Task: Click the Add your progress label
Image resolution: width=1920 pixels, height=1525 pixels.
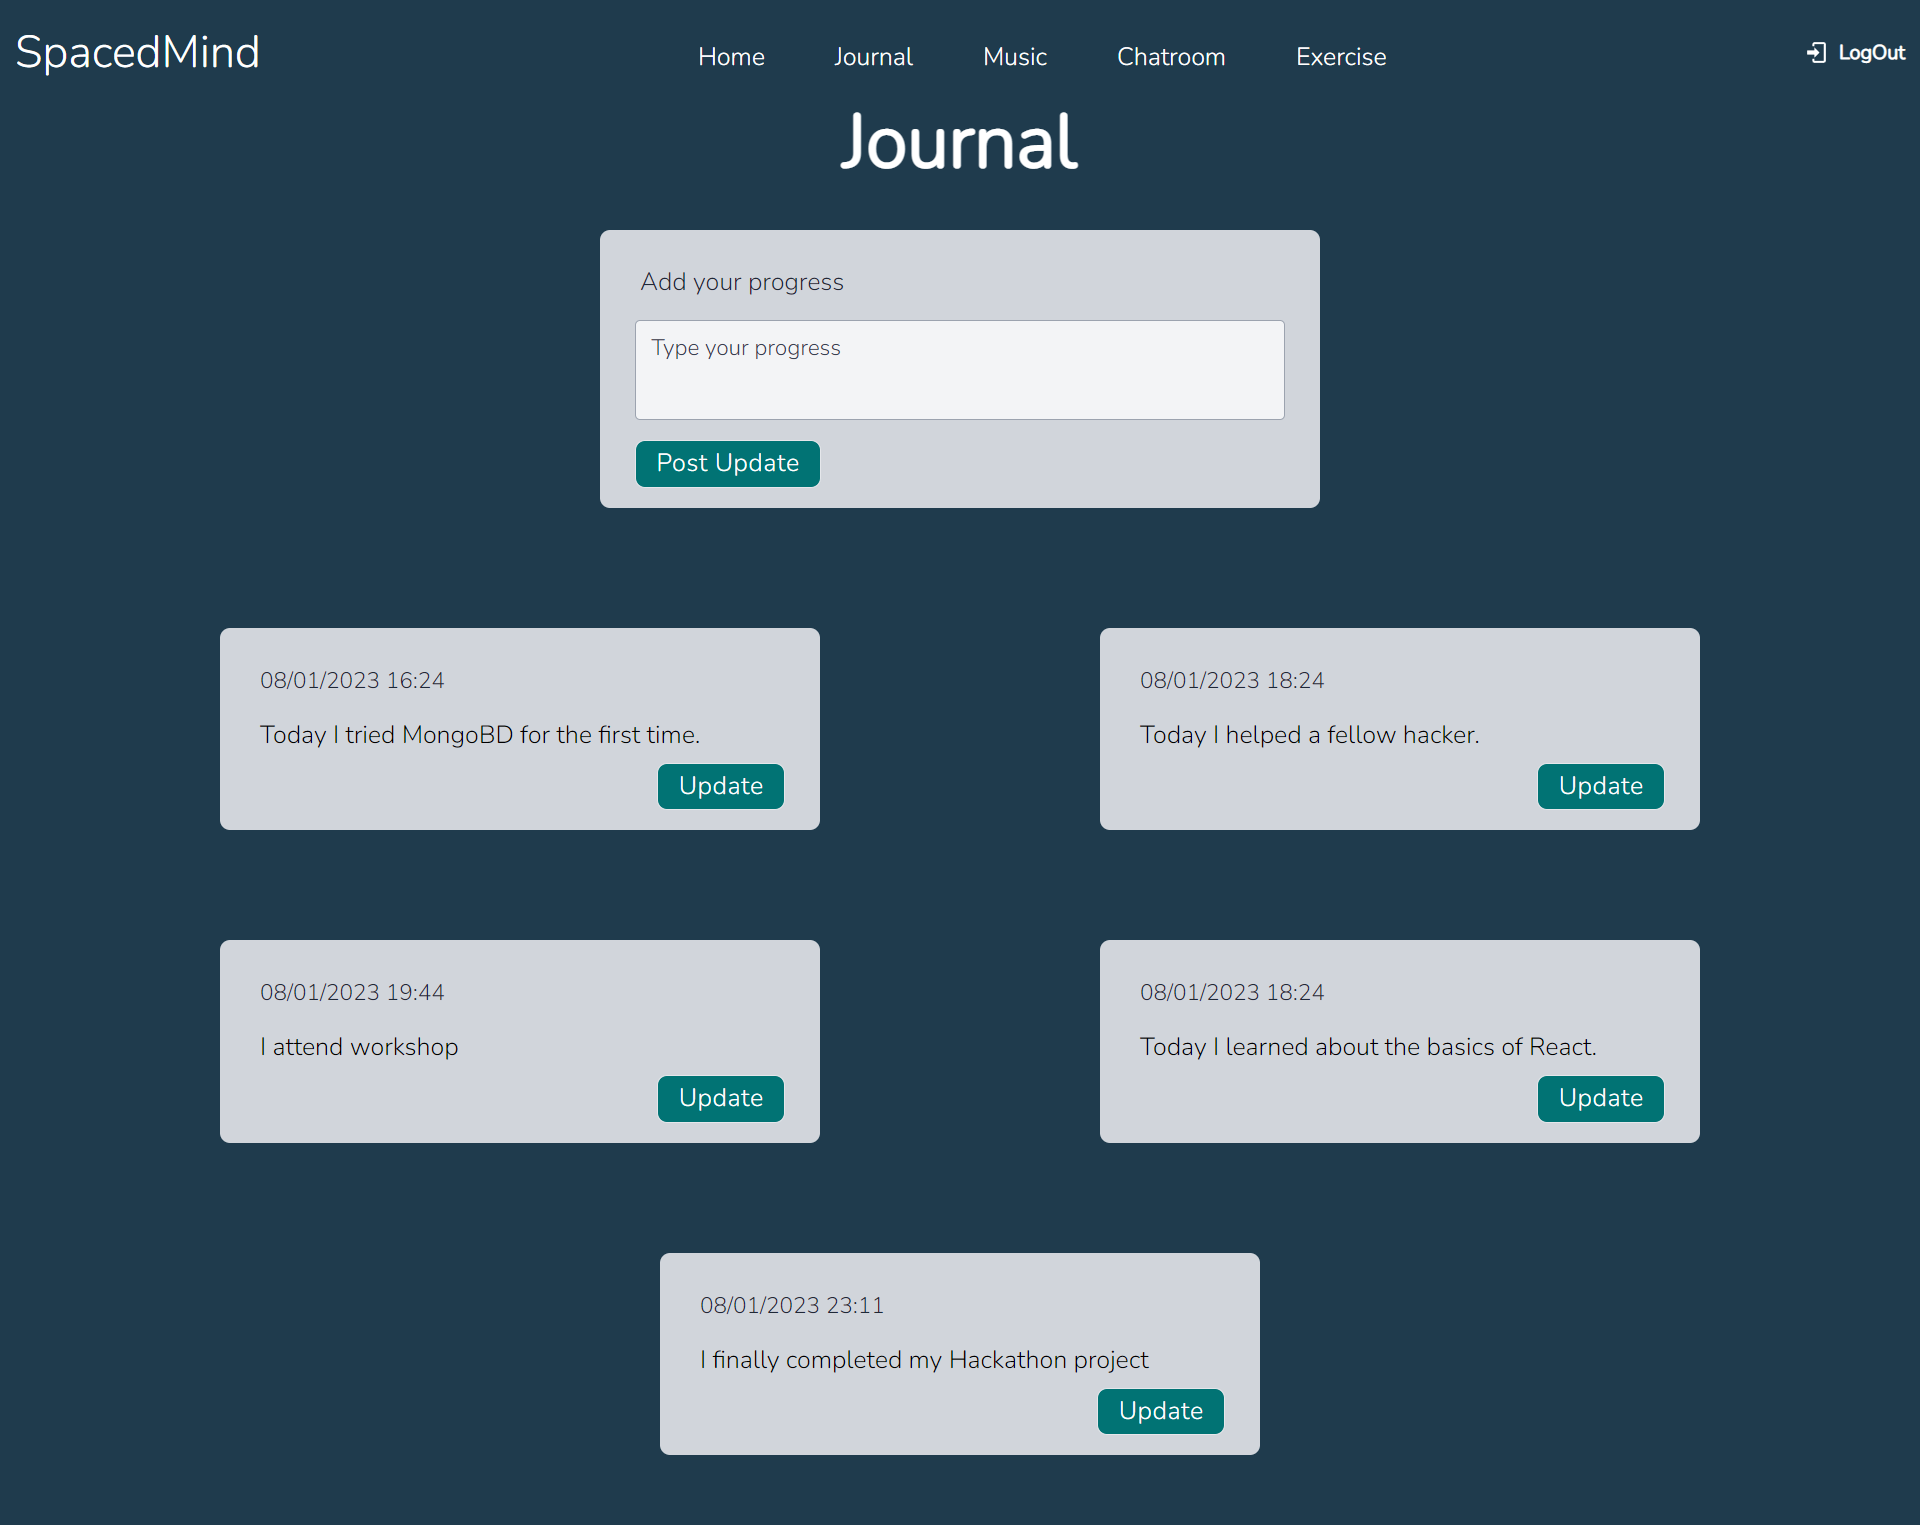Action: pos(741,282)
